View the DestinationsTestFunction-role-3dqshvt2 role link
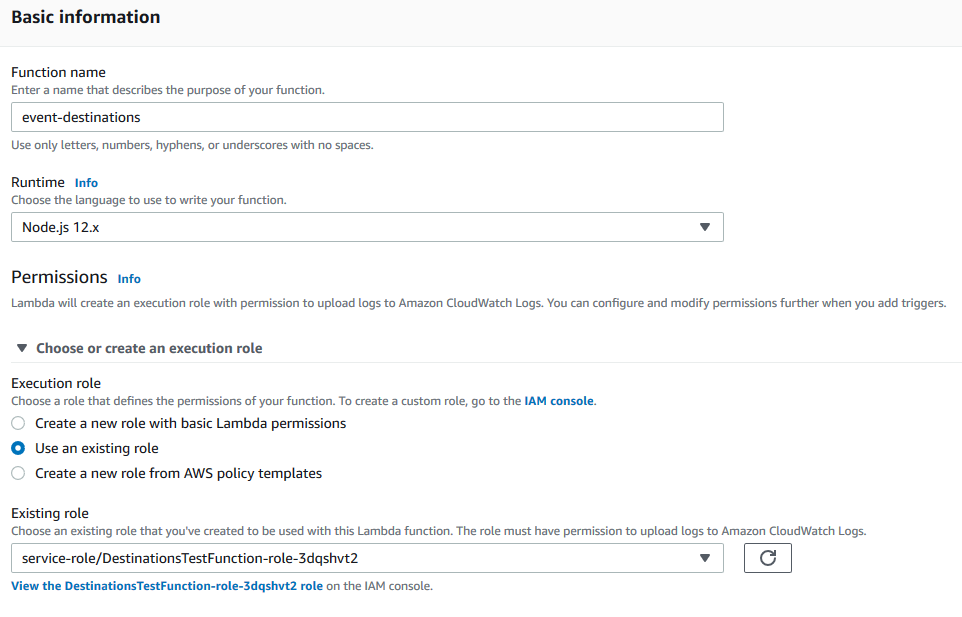This screenshot has height=617, width=962. [167, 586]
